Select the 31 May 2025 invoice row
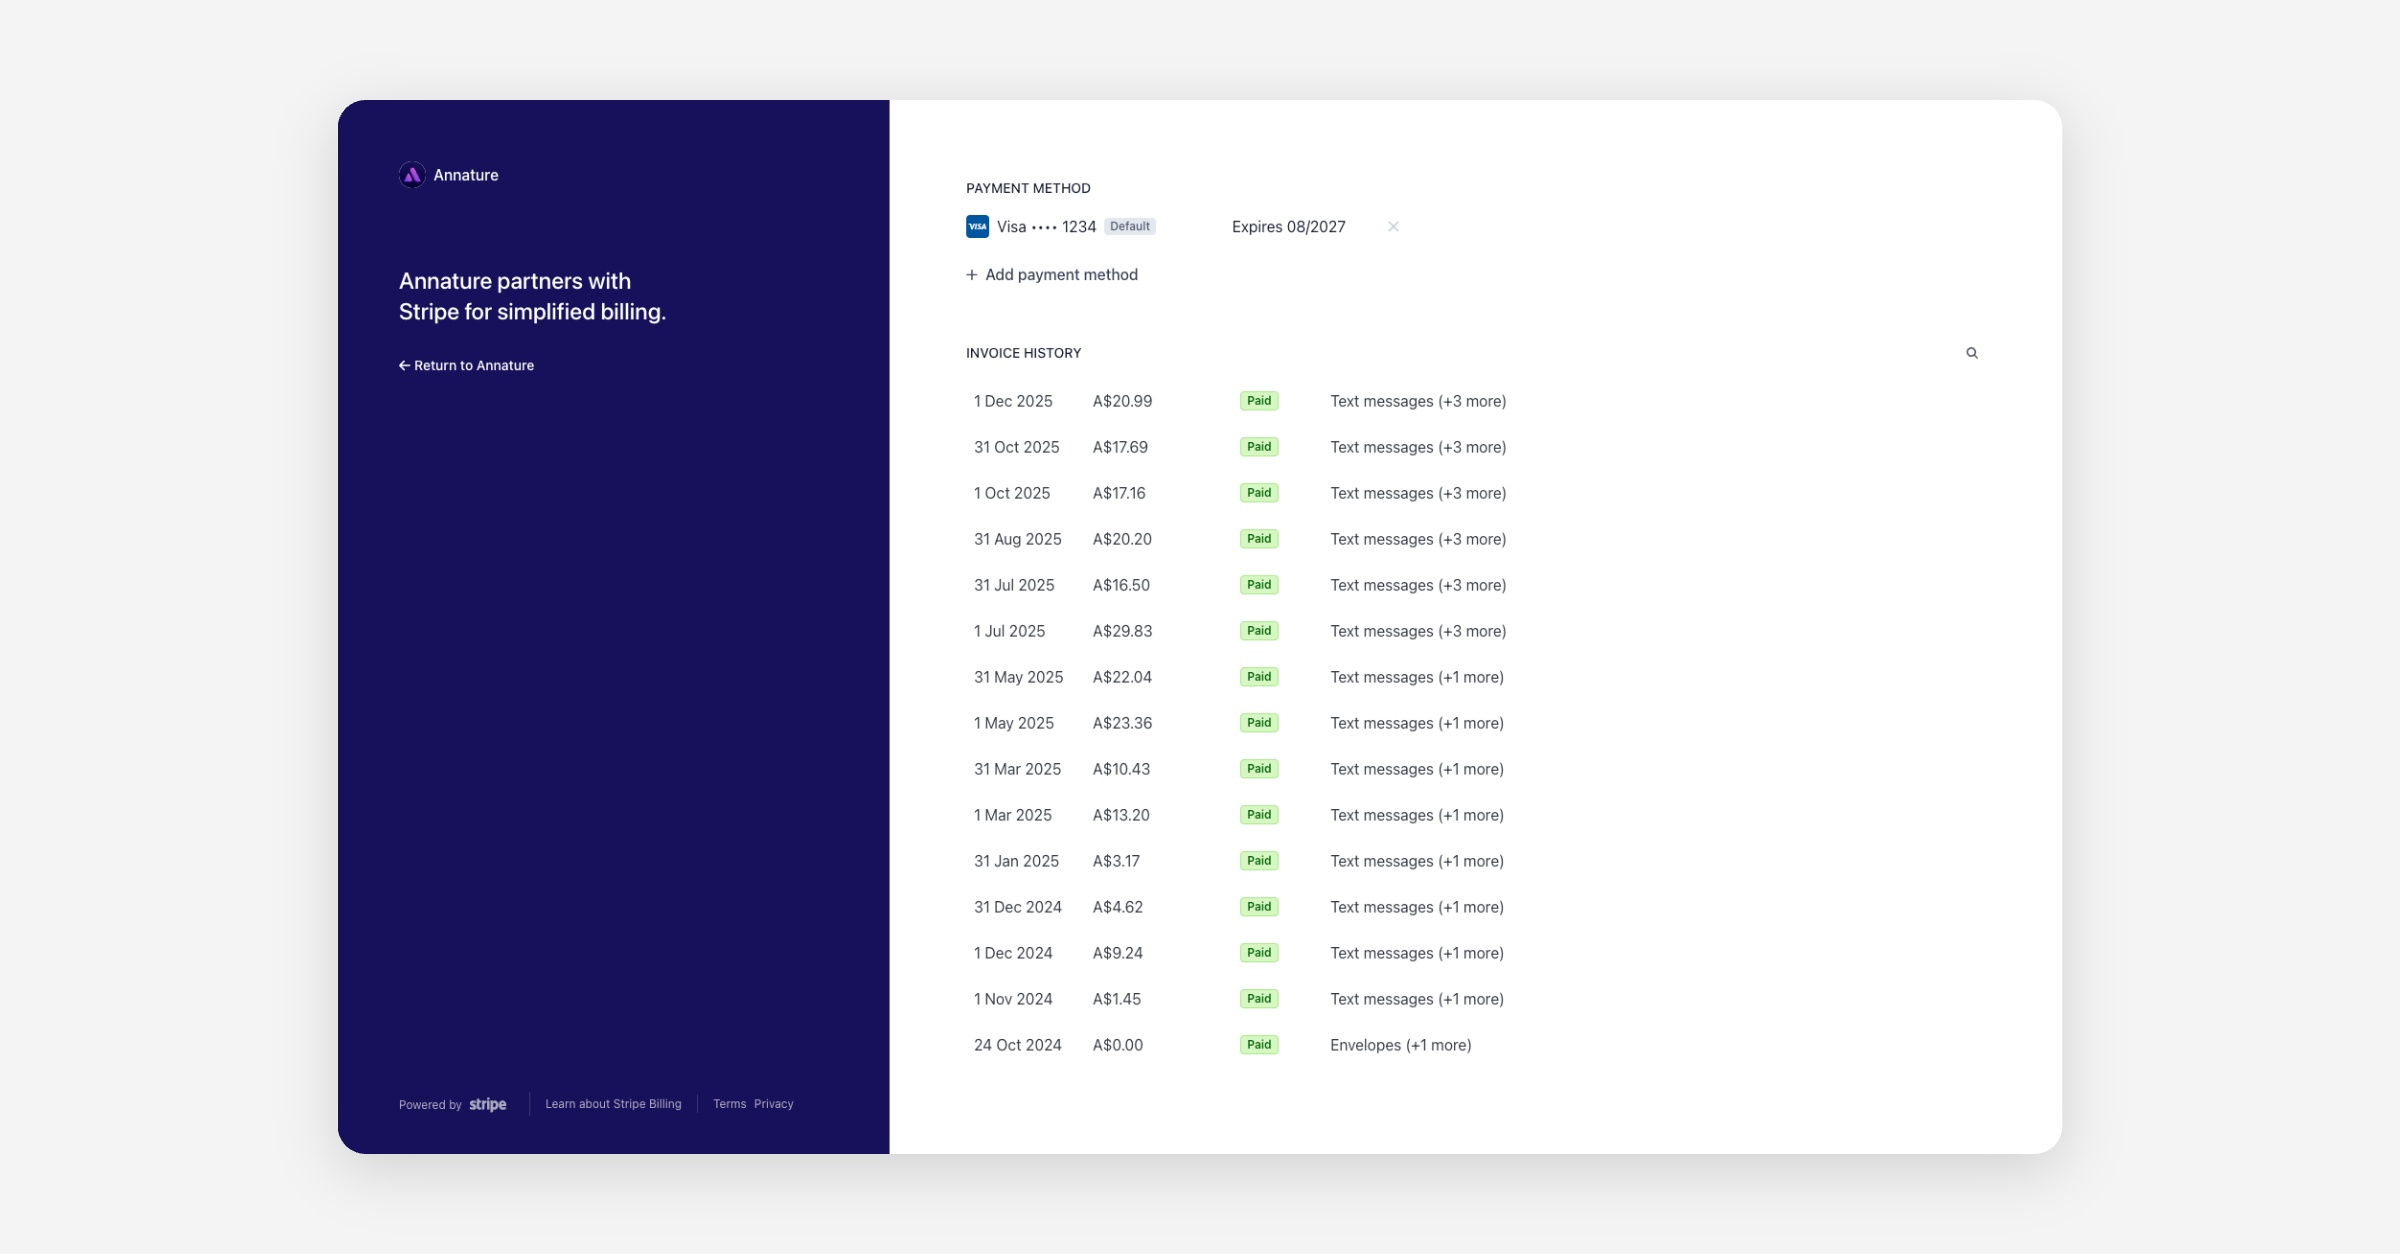 tap(1018, 677)
